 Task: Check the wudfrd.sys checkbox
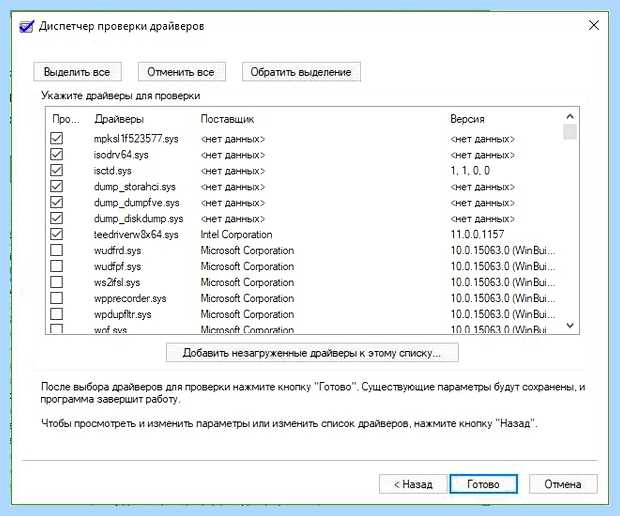pyautogui.click(x=57, y=250)
